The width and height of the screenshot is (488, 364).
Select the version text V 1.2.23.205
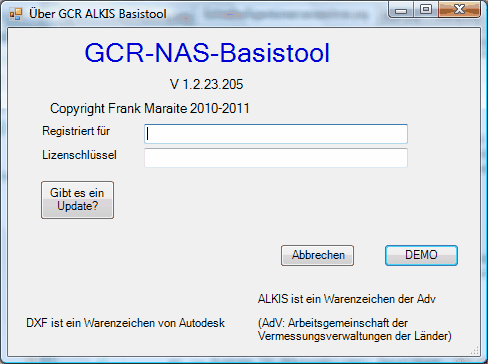(207, 84)
